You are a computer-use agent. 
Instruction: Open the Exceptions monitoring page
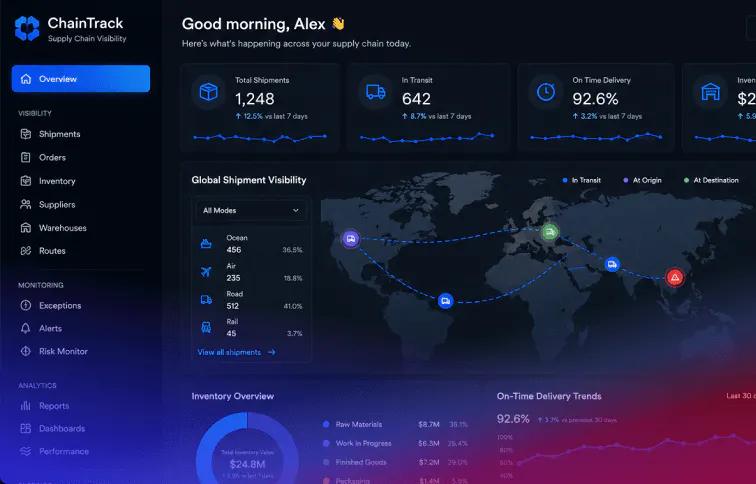(60, 306)
